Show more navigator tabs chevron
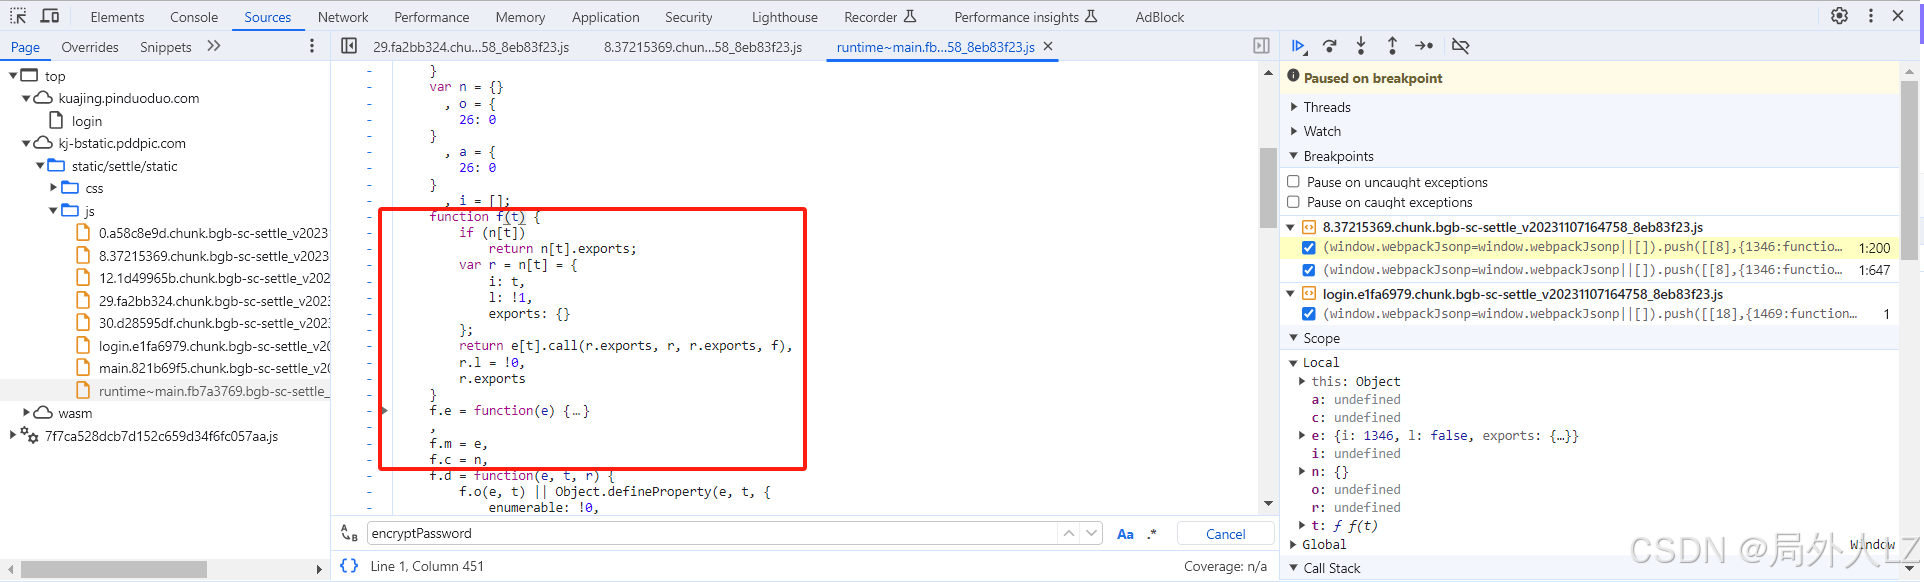 click(214, 46)
